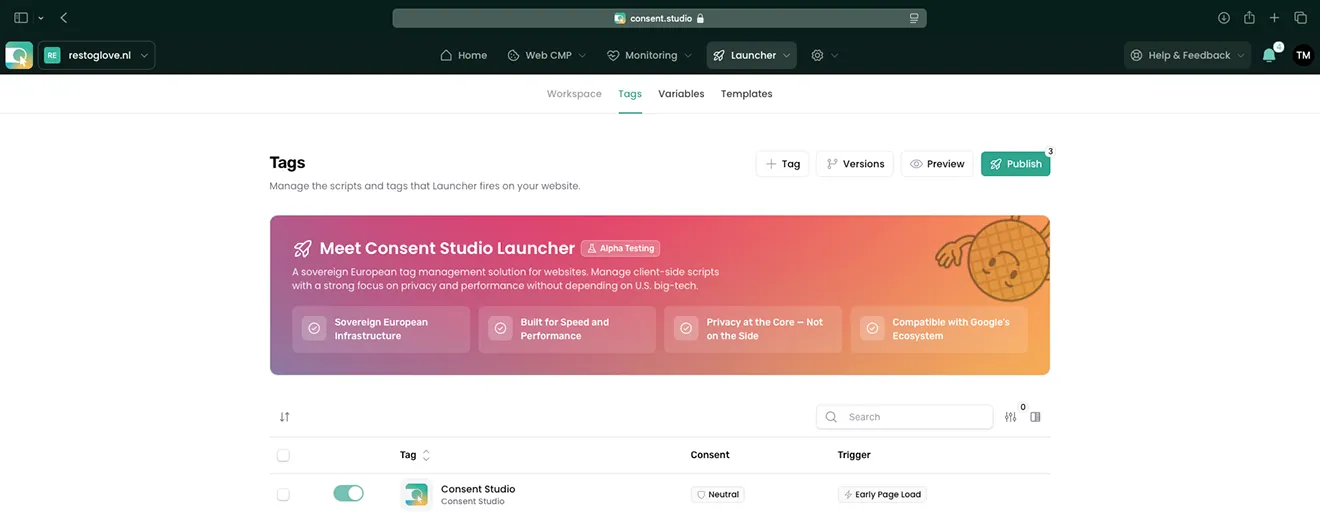Sort by Tag column header

point(415,455)
